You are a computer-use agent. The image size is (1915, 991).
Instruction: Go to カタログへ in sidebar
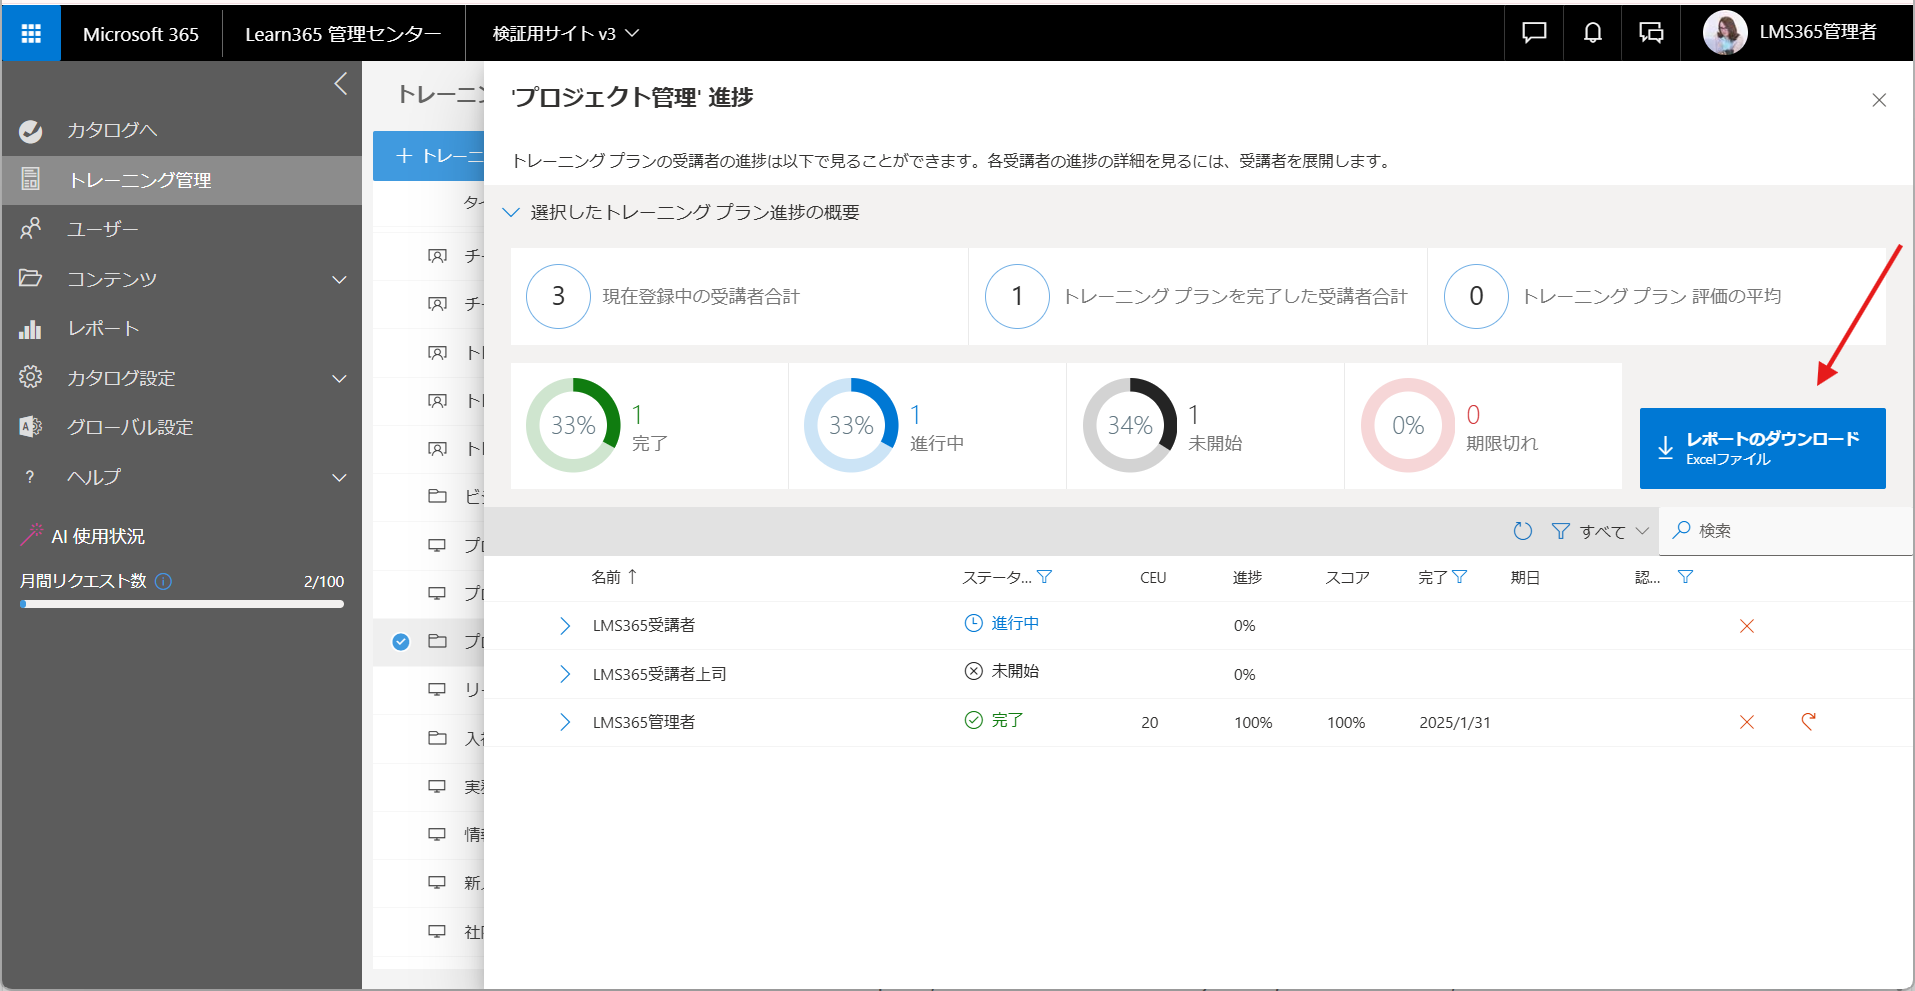click(112, 130)
